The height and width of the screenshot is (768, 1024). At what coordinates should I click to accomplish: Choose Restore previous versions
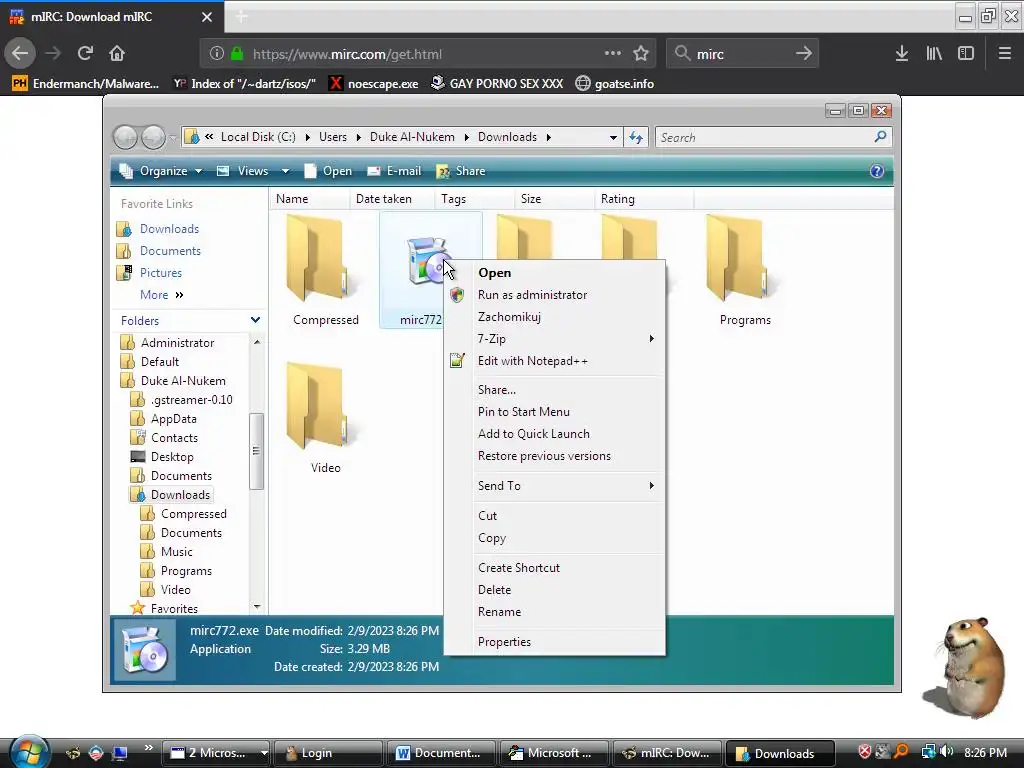pyautogui.click(x=554, y=456)
